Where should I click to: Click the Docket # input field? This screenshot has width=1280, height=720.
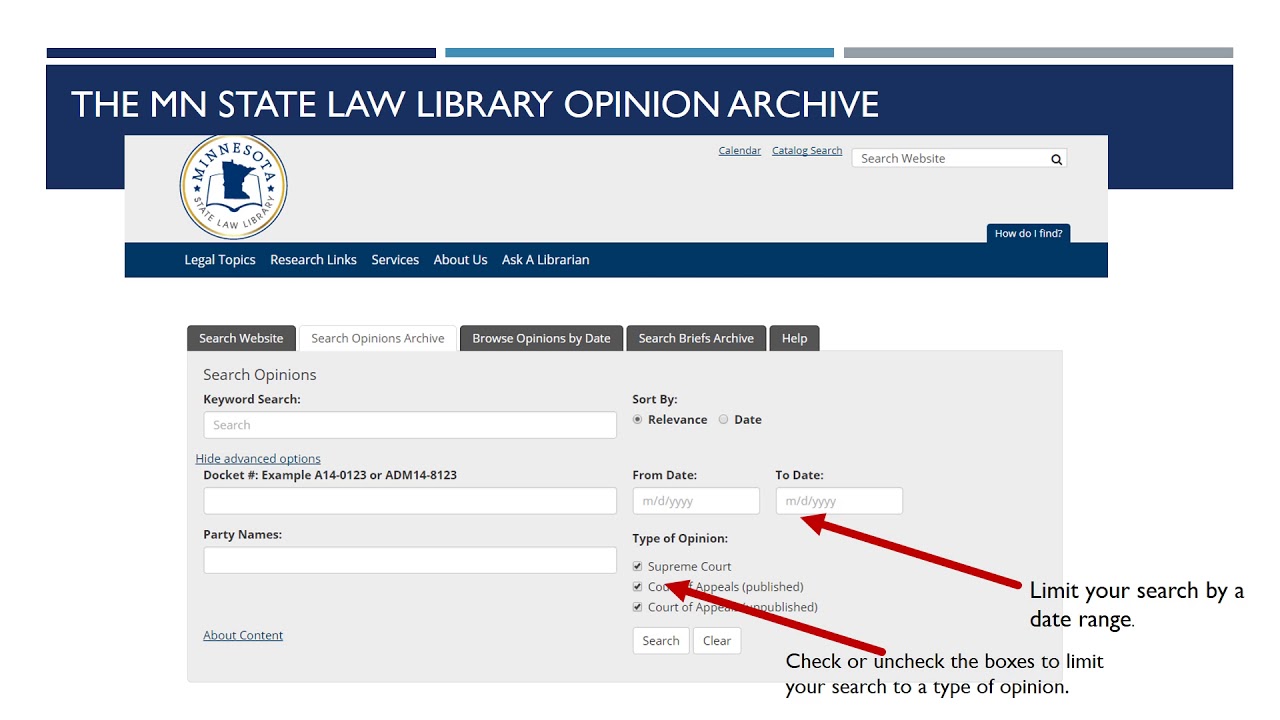(410, 501)
